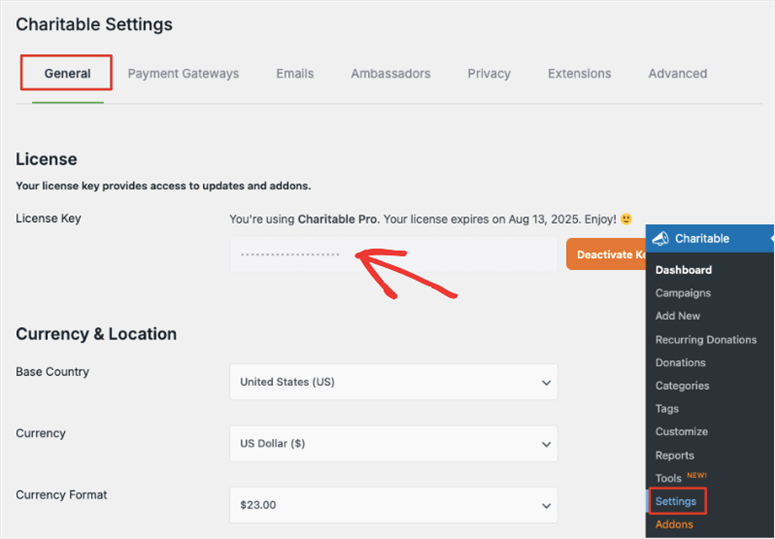Viewport: 775px width, 539px height.
Task: Expand the Currency Format dropdown
Action: coord(393,505)
